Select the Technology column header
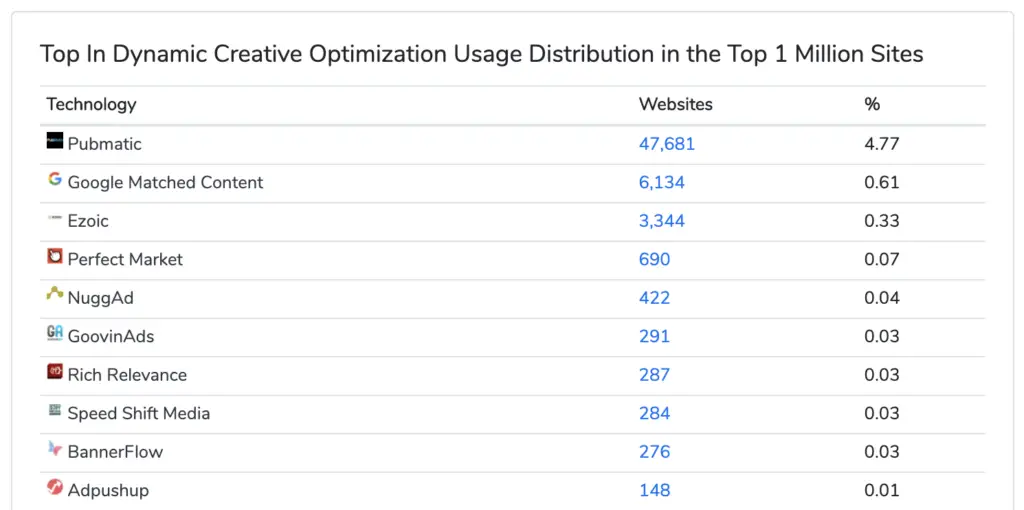Image resolution: width=1024 pixels, height=510 pixels. 91,104
